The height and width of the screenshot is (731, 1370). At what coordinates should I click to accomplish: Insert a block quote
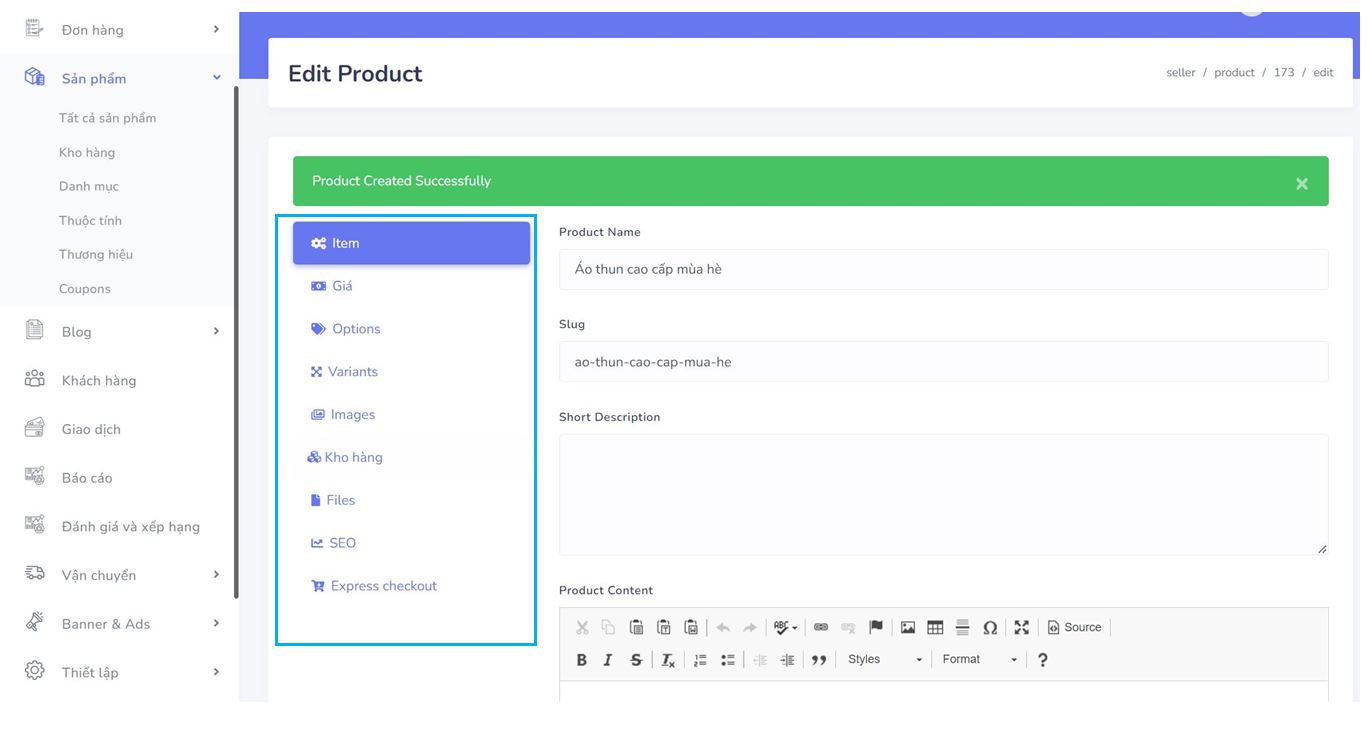(x=819, y=660)
